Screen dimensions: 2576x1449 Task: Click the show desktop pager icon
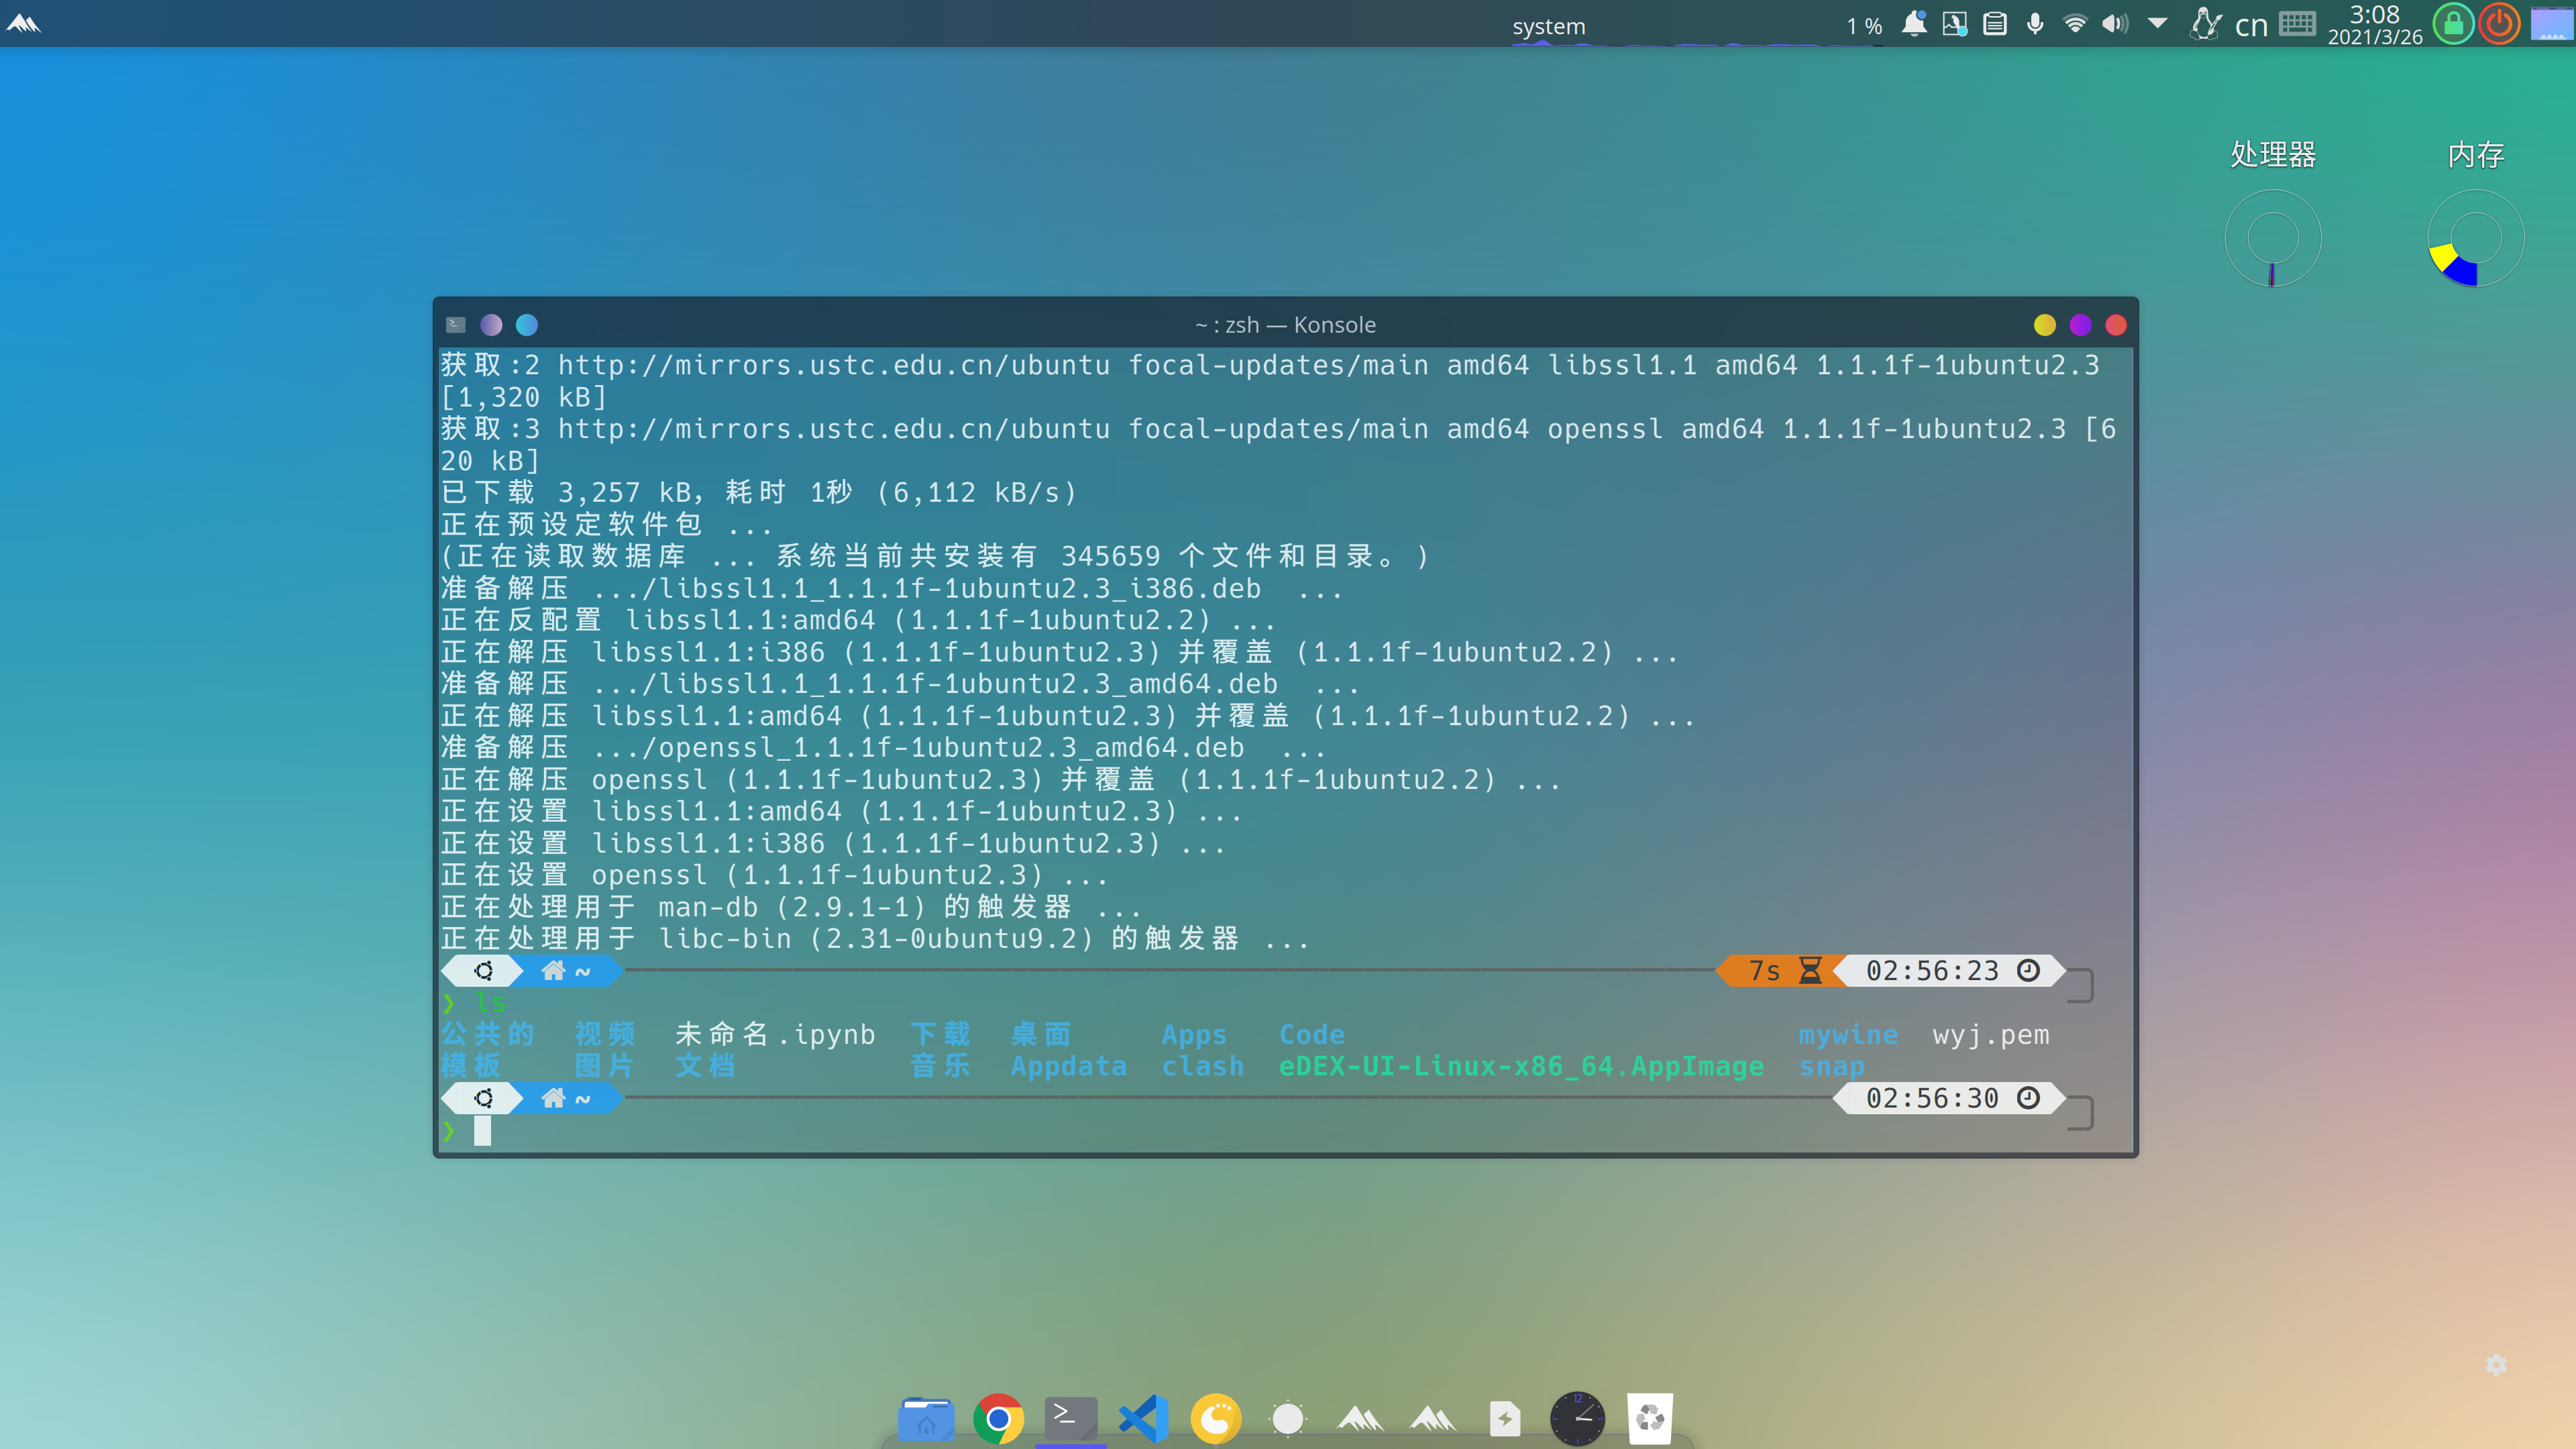(x=2552, y=24)
